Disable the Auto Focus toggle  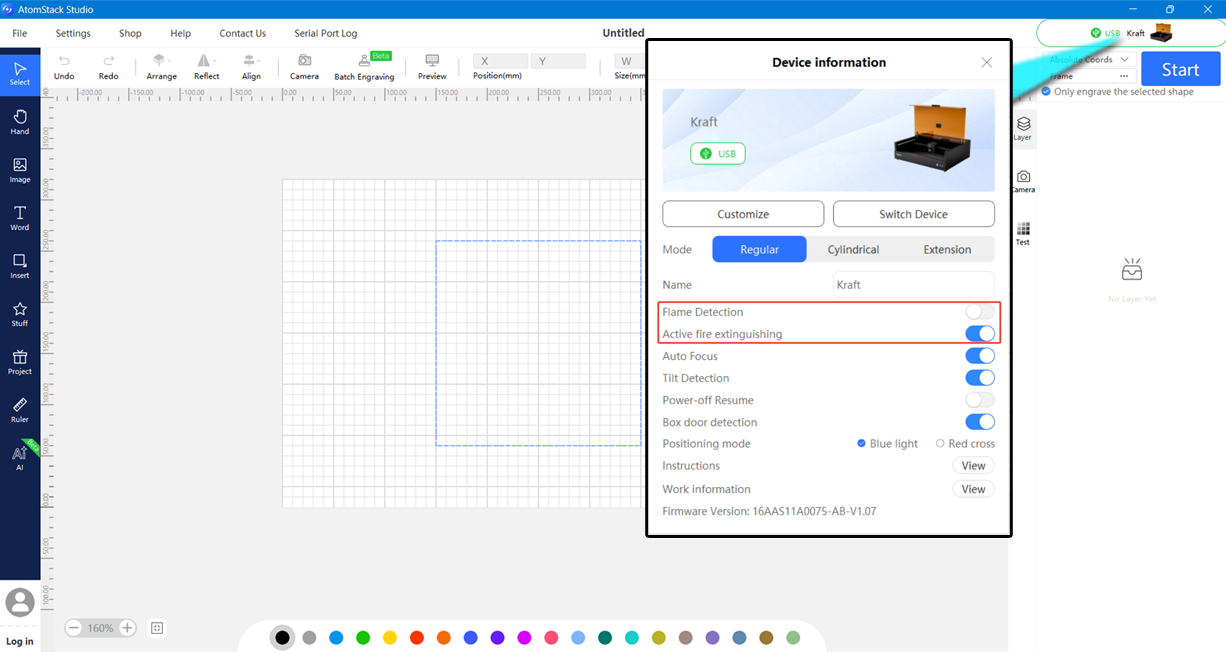click(x=980, y=356)
